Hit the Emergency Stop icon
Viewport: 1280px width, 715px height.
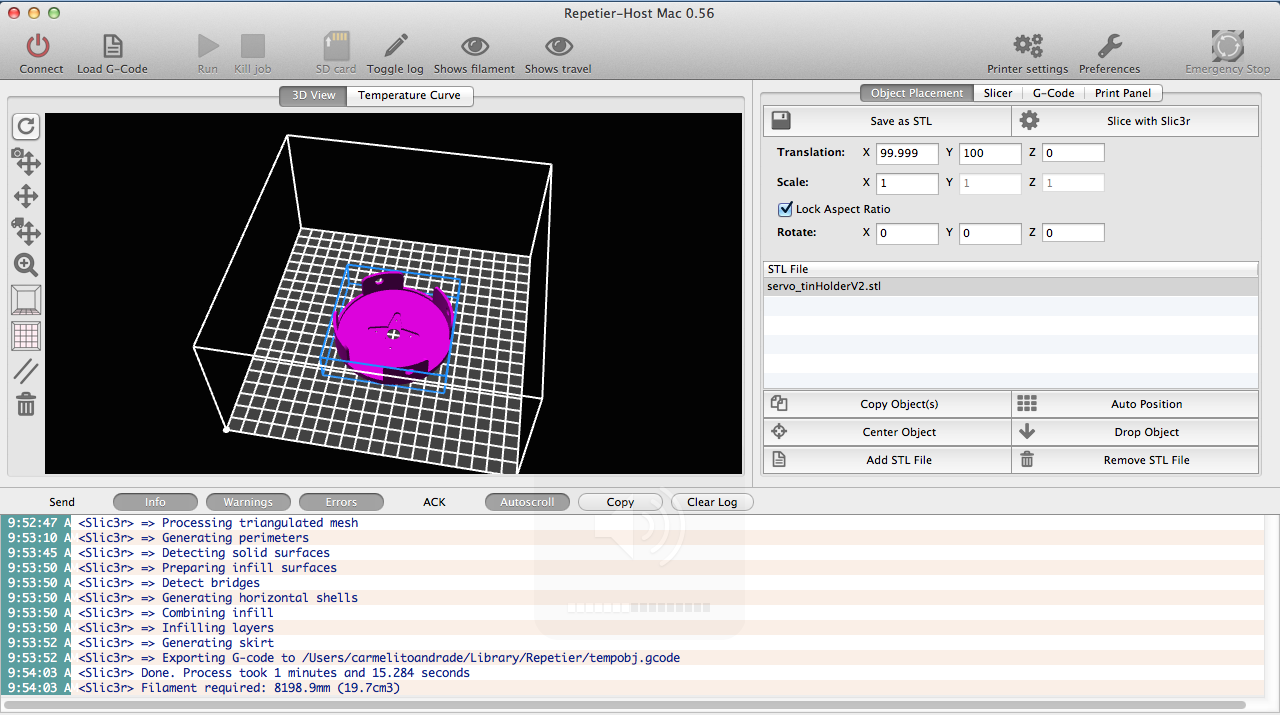[1227, 46]
